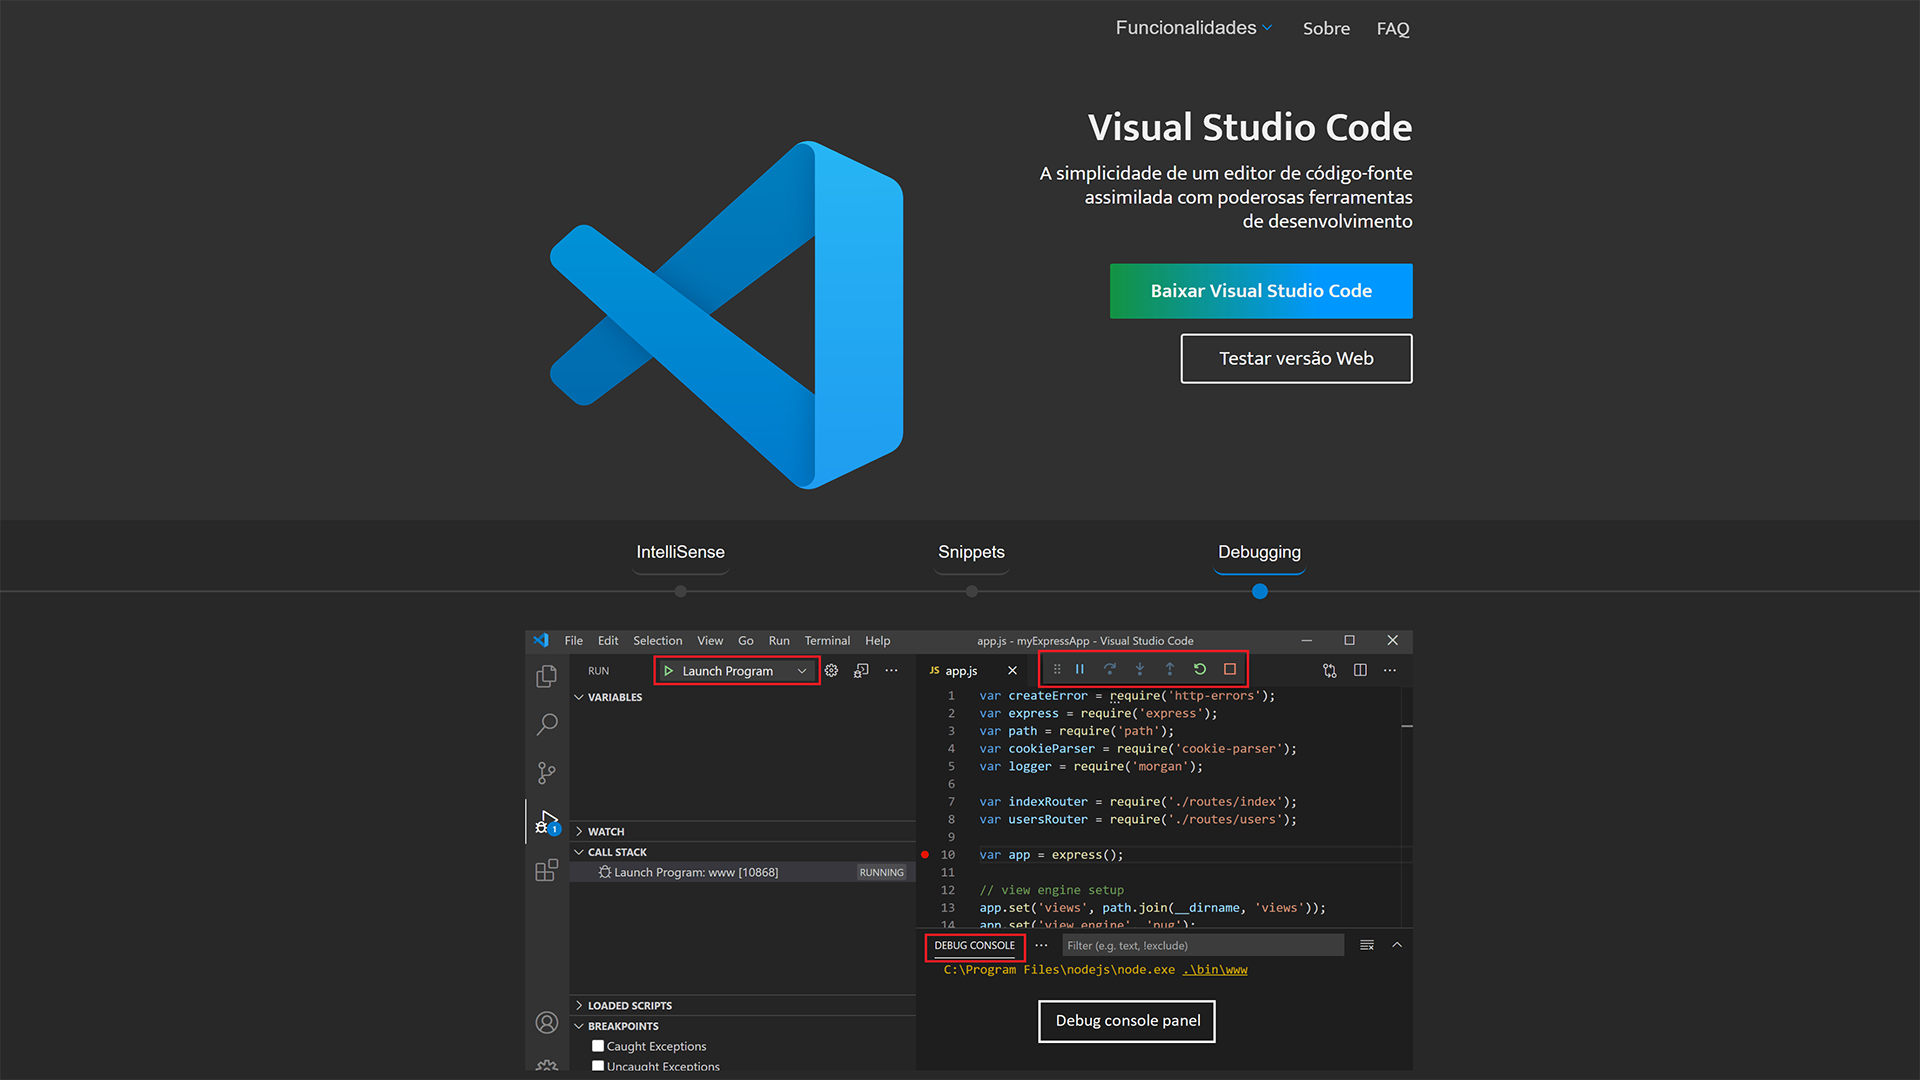1920x1080 pixels.
Task: Click the IntelliSense timeline dot
Action: tap(681, 592)
